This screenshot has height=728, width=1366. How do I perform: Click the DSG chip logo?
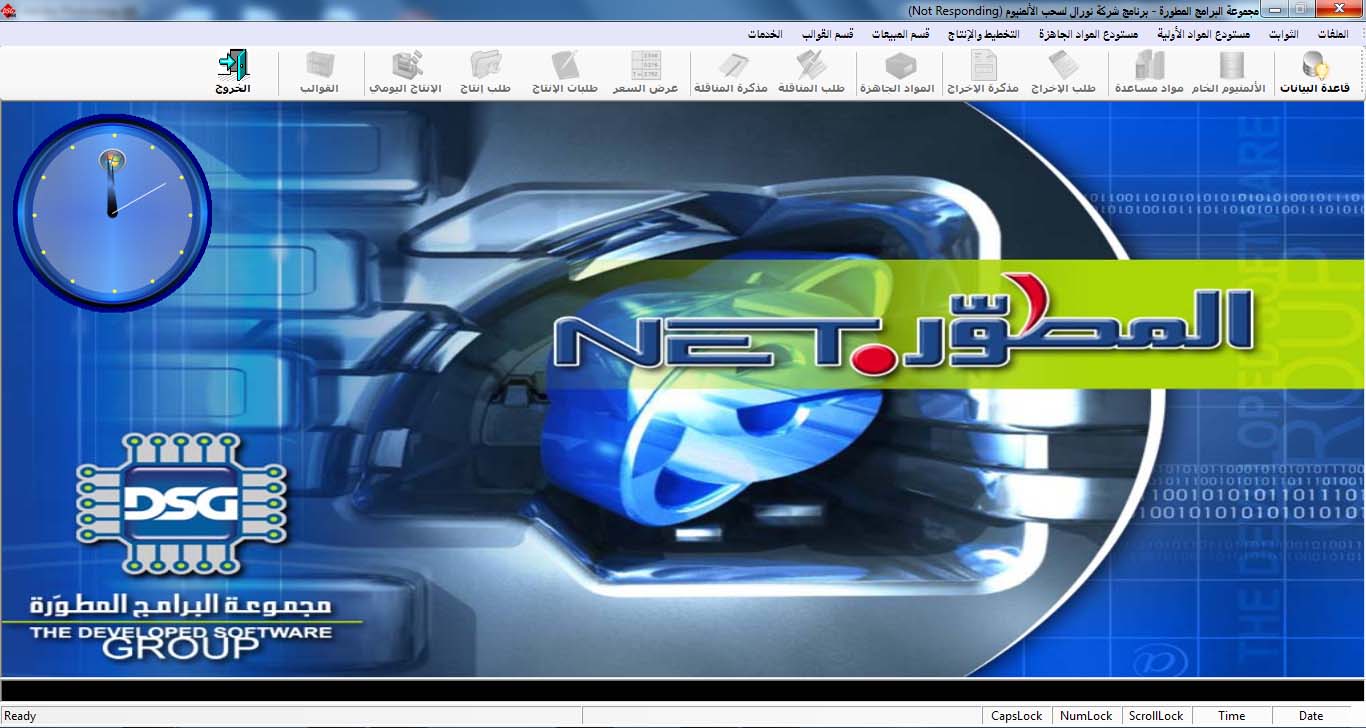pos(182,502)
